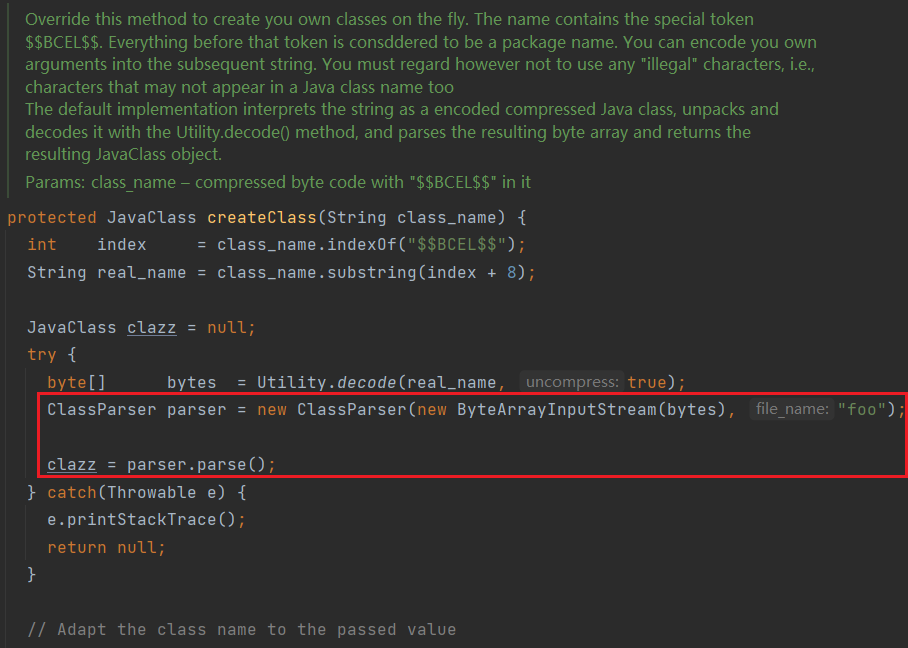
Task: Click the protected keyword in method signature
Action: [x=52, y=217]
